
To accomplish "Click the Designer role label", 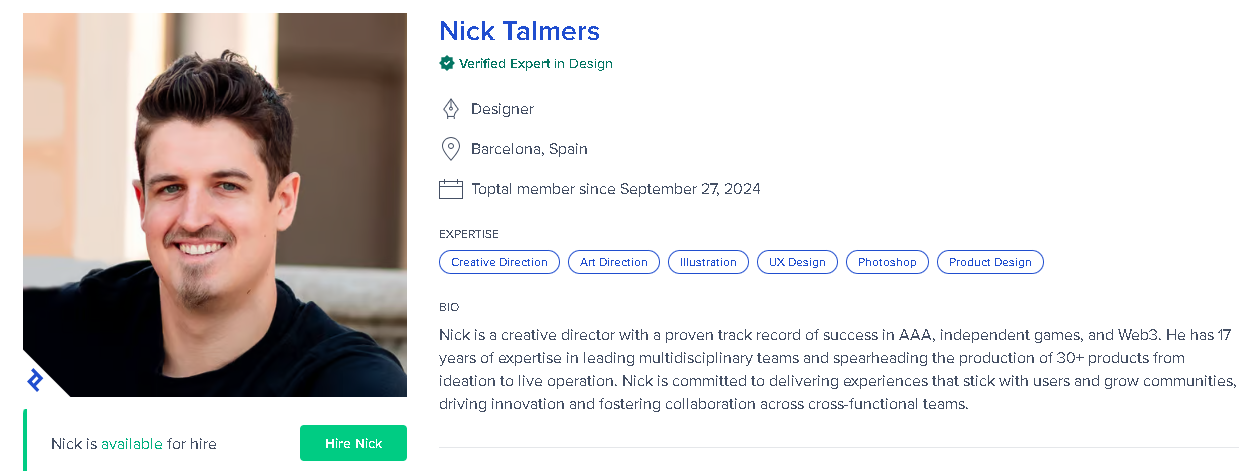I will click(x=502, y=109).
